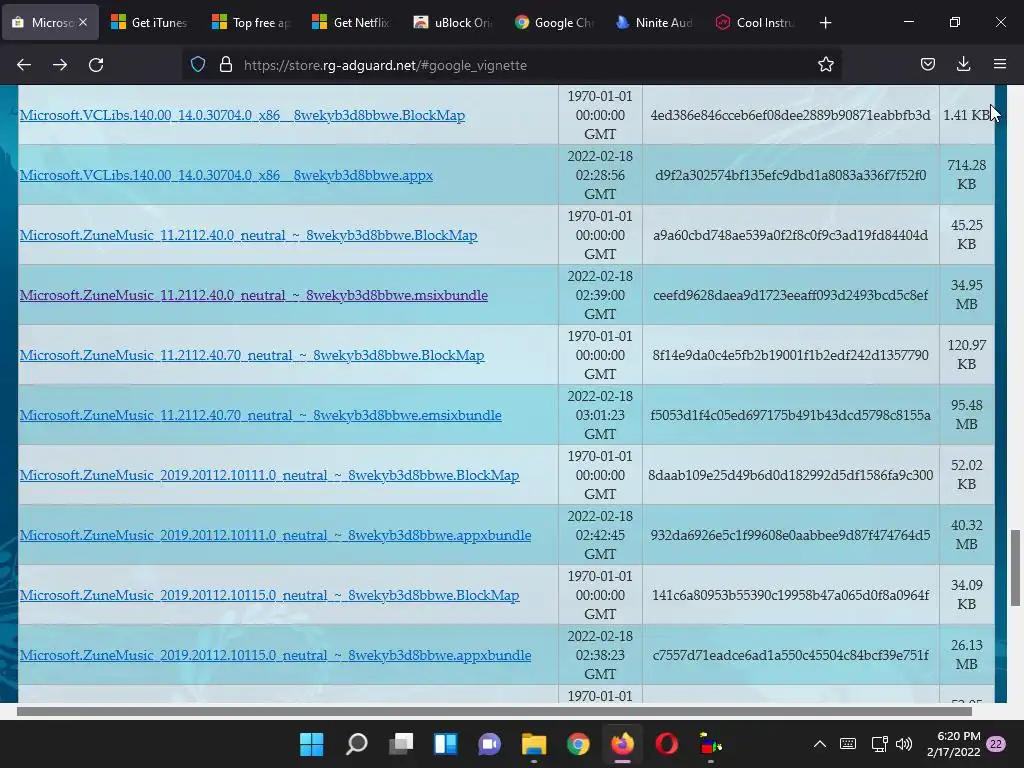Open Opera from the taskbar
Image resolution: width=1024 pixels, height=768 pixels.
(667, 744)
